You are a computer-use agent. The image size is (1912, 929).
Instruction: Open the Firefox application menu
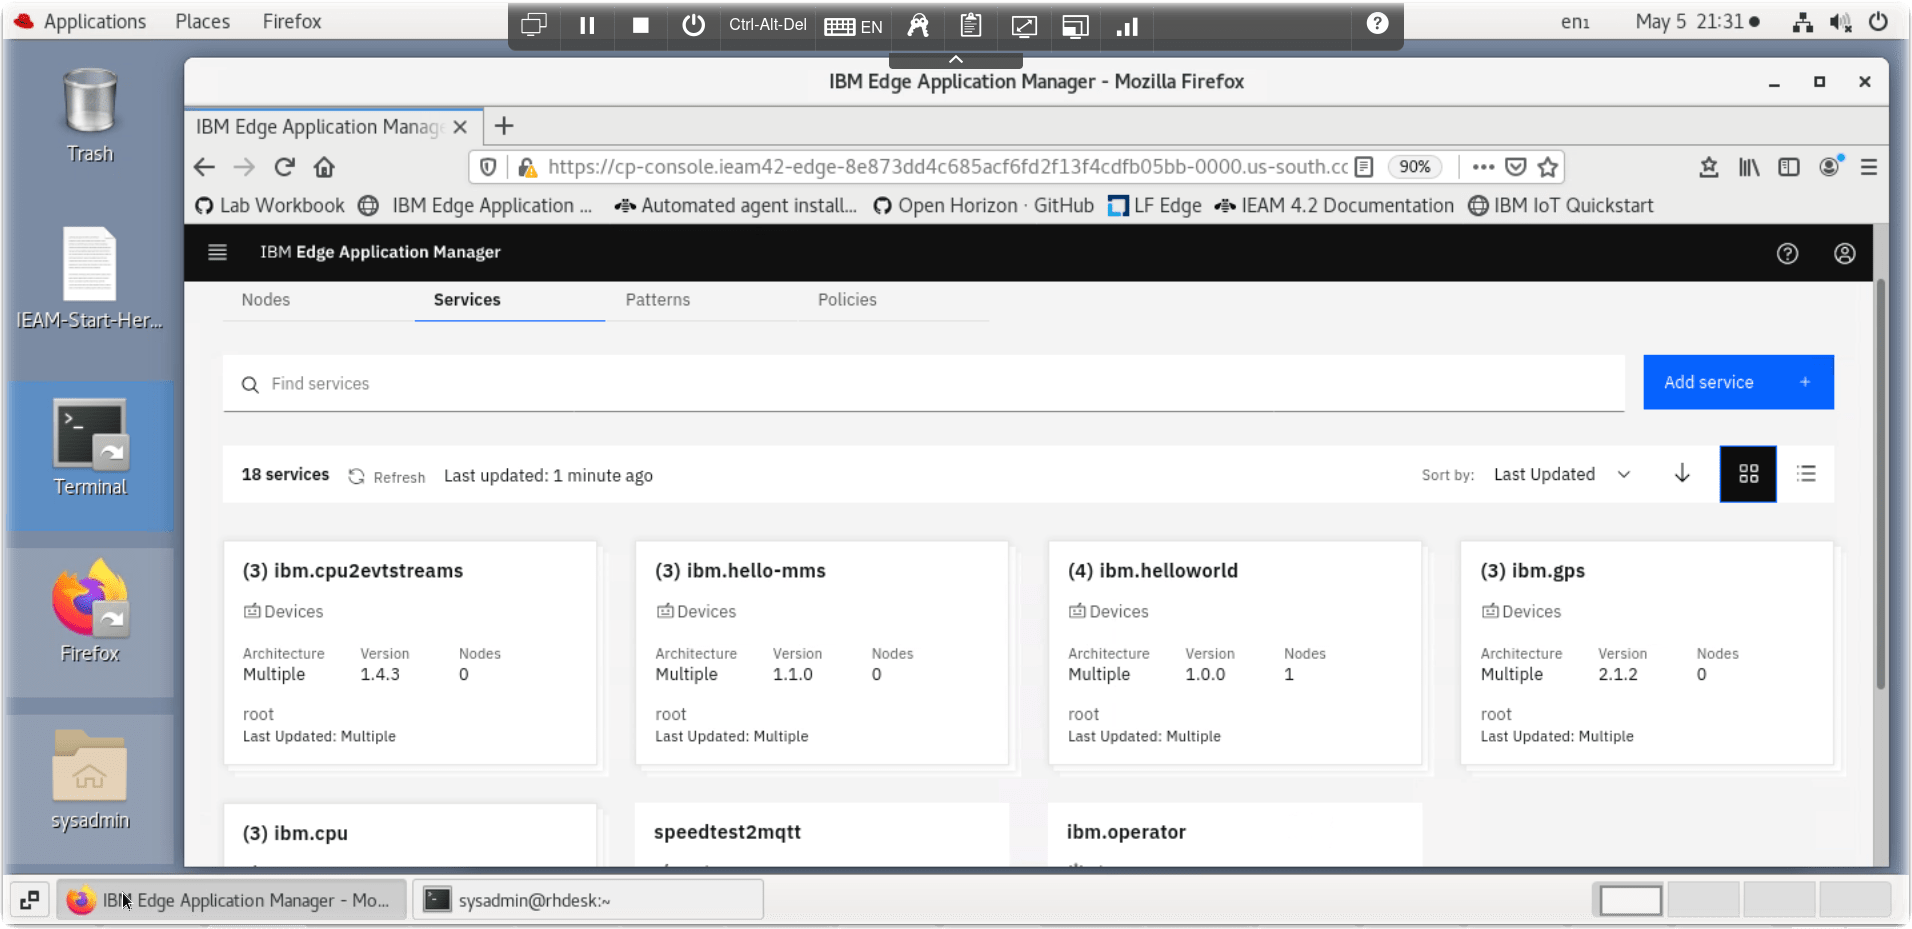click(x=1869, y=167)
